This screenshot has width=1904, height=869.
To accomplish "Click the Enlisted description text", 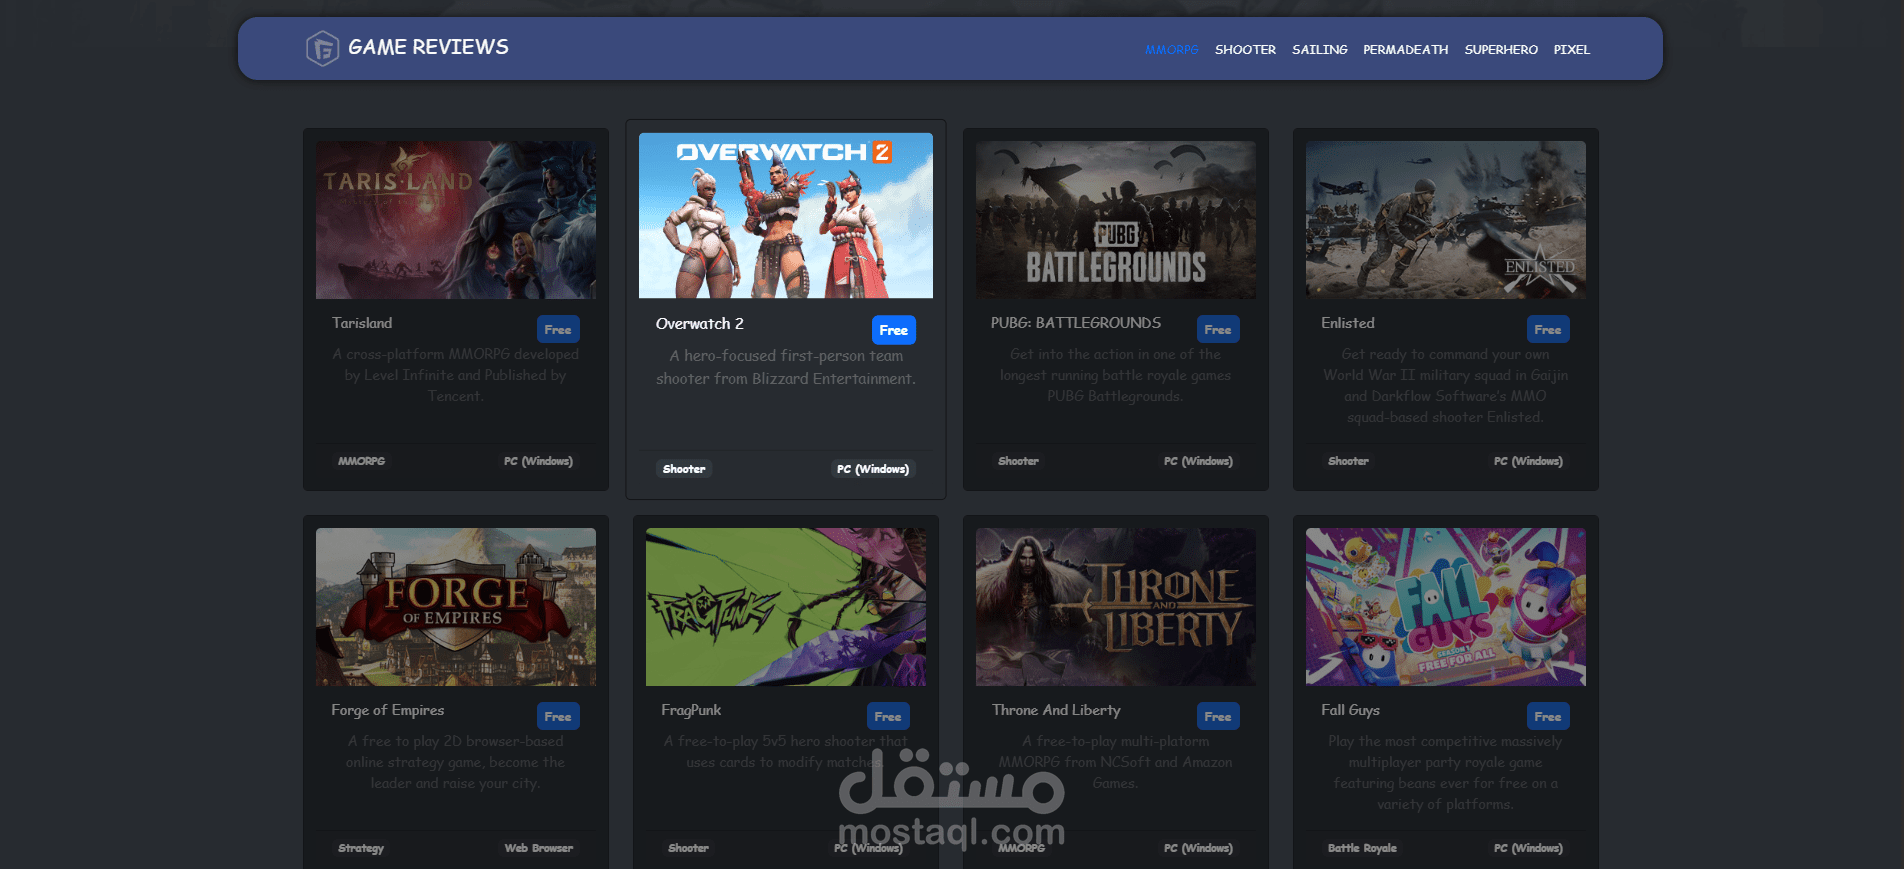I will tap(1446, 385).
